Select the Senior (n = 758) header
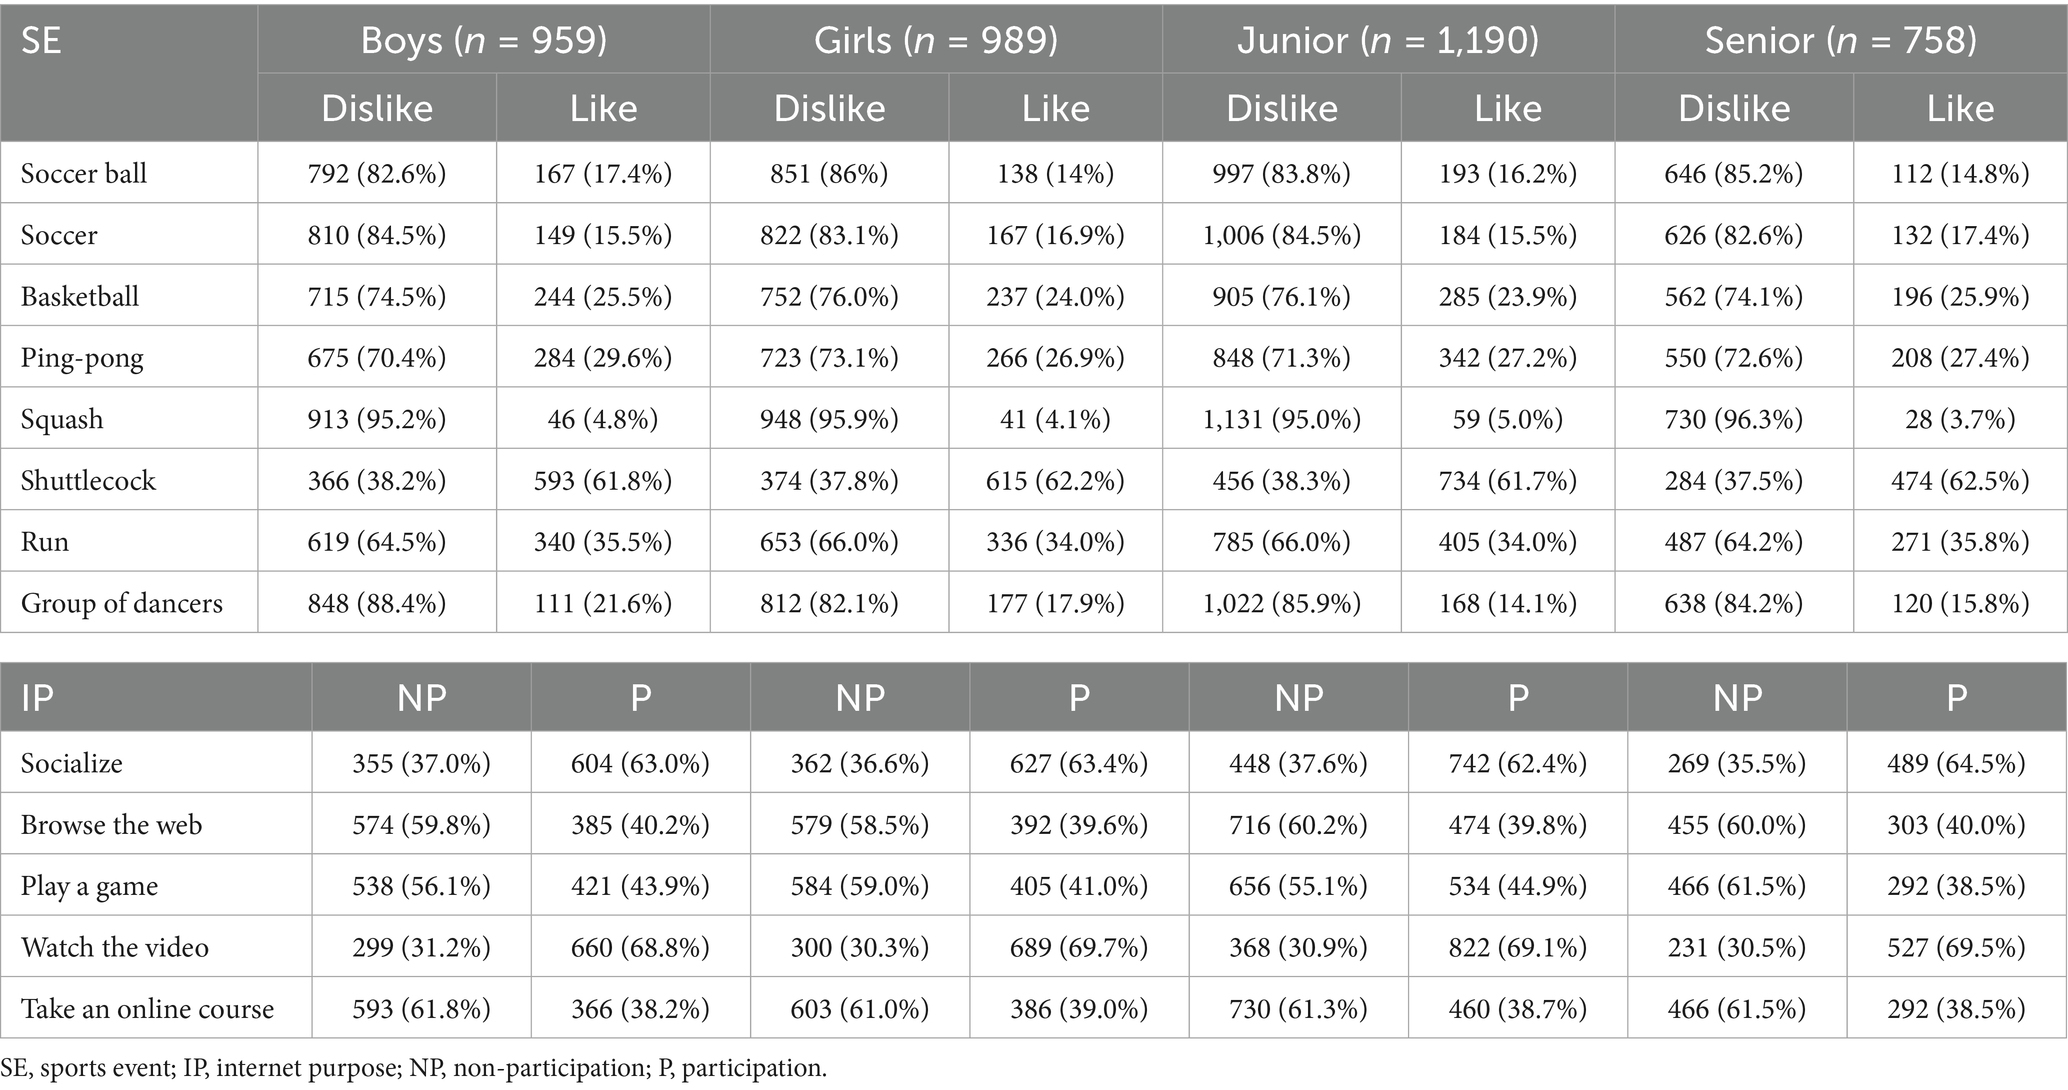This screenshot has width=2068, height=1090. tap(1841, 40)
